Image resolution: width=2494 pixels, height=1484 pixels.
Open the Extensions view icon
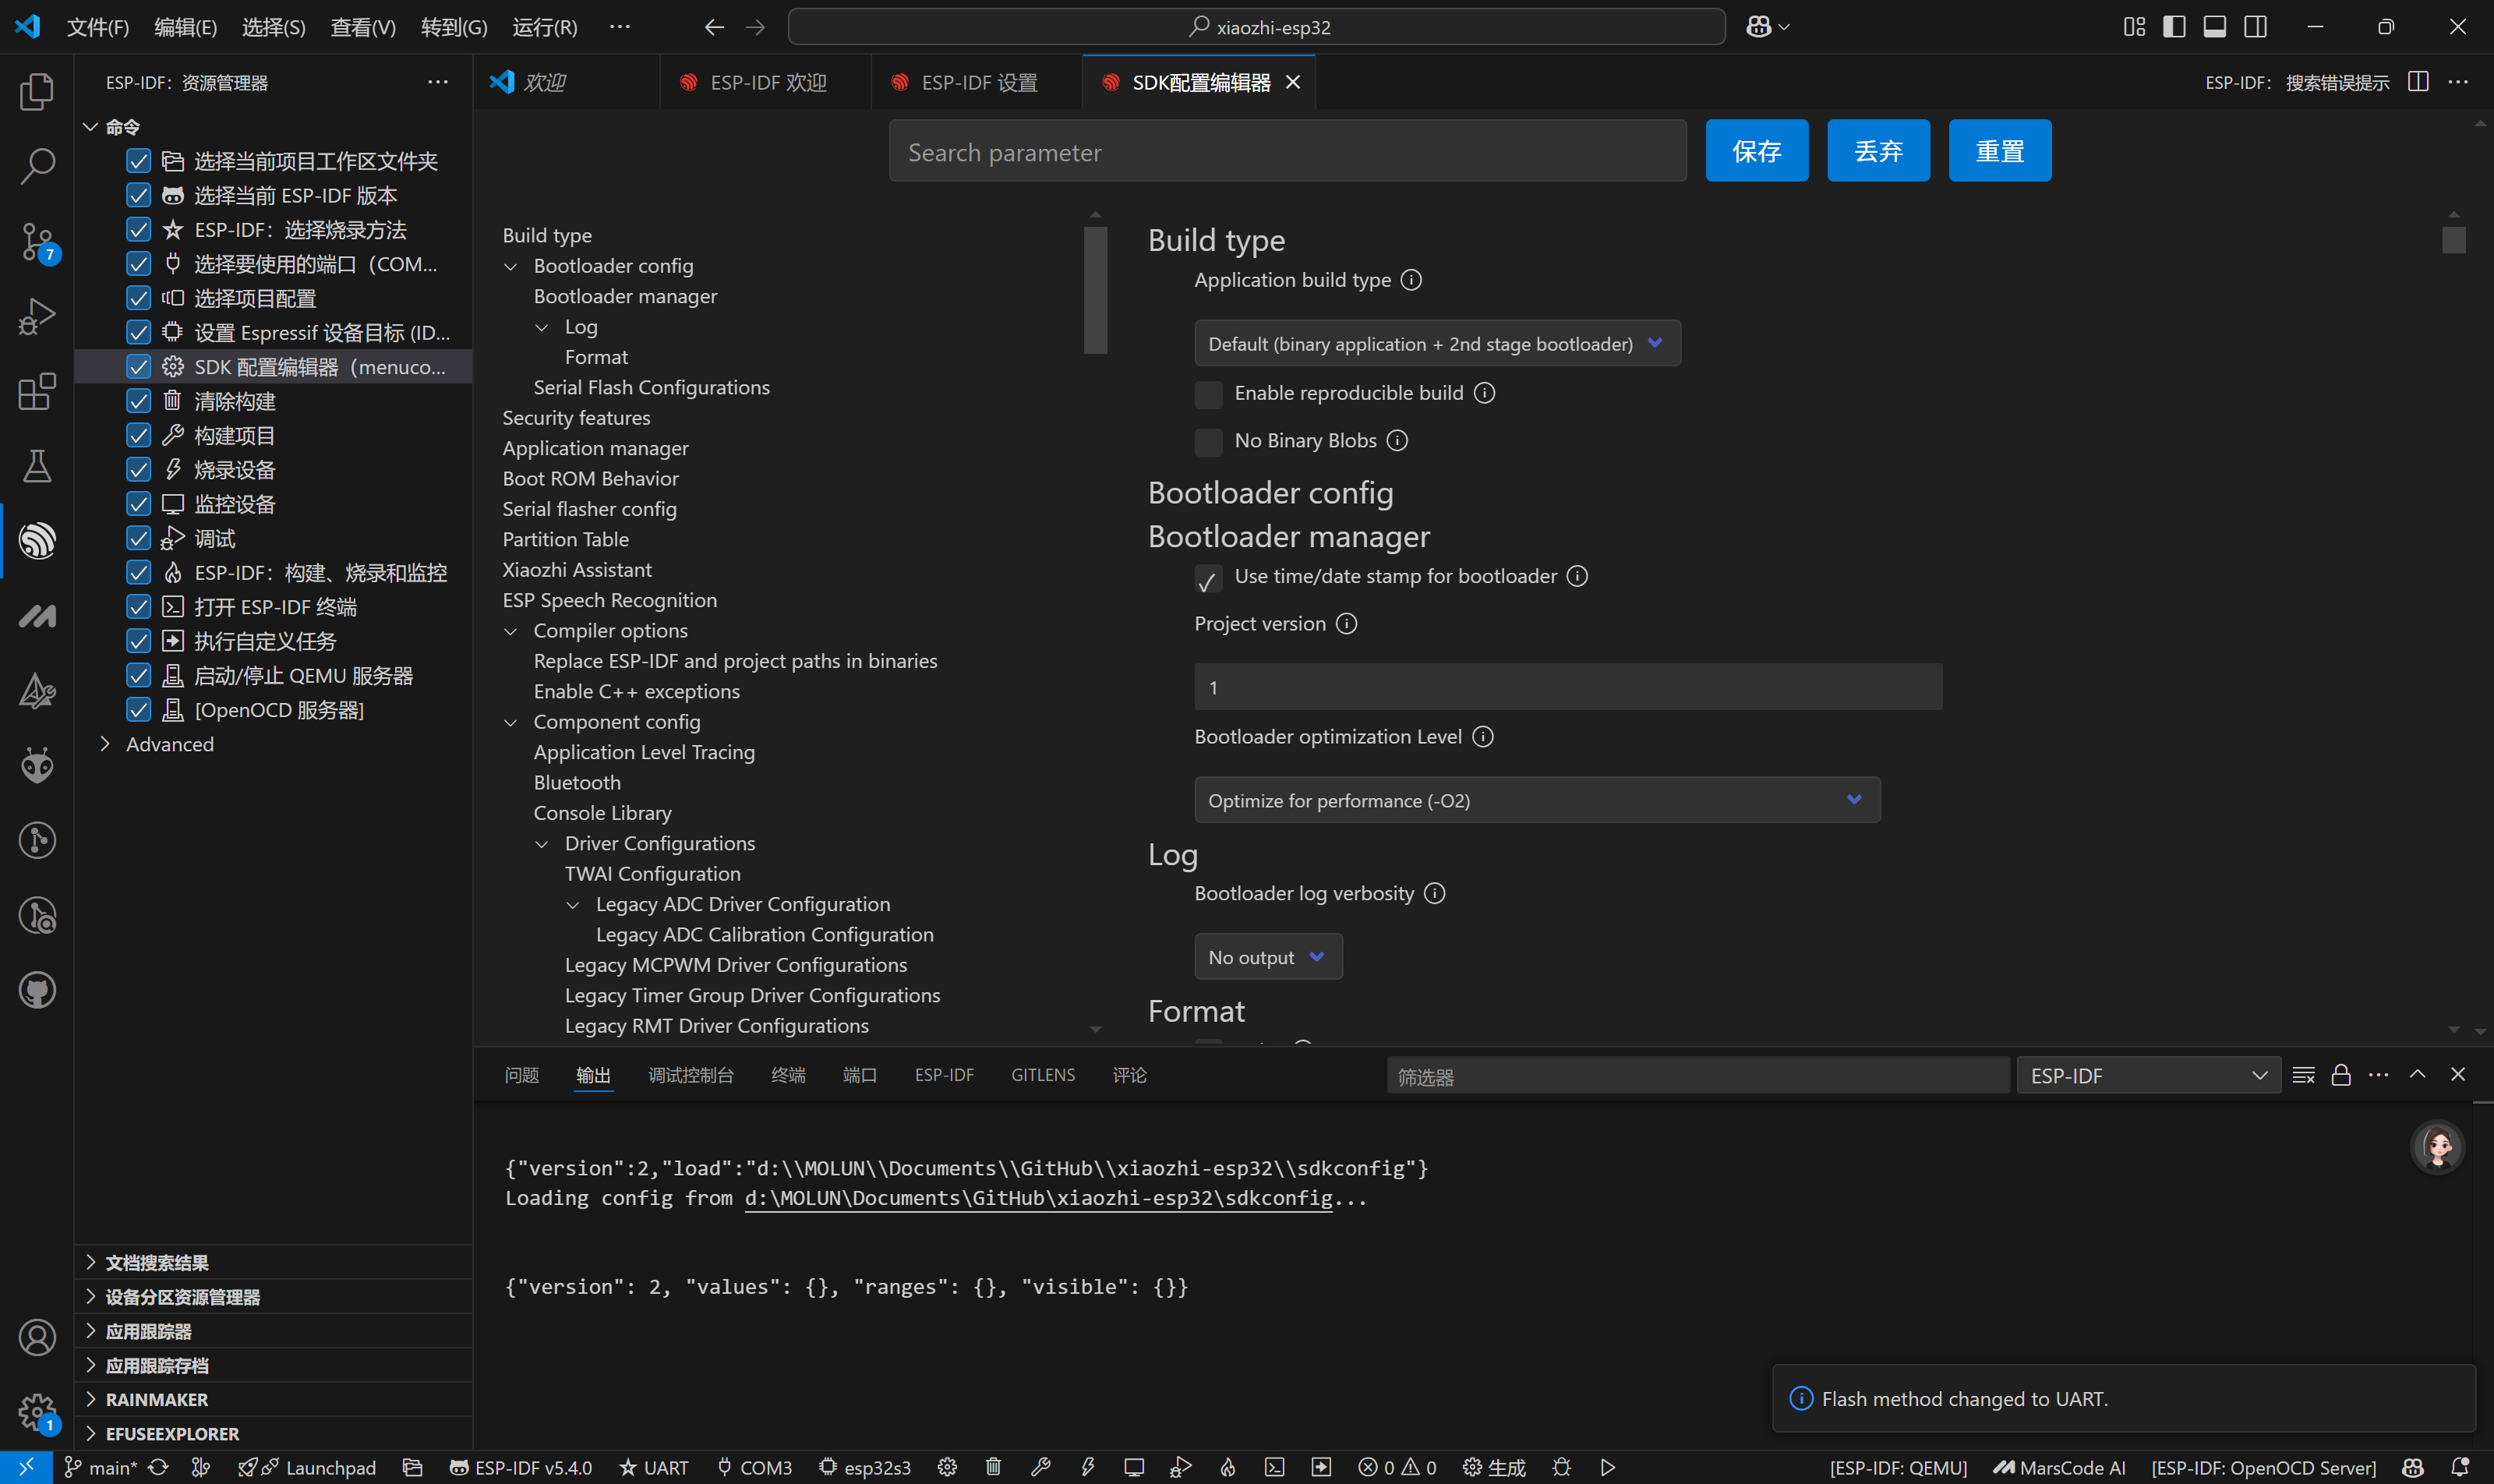pyautogui.click(x=37, y=391)
